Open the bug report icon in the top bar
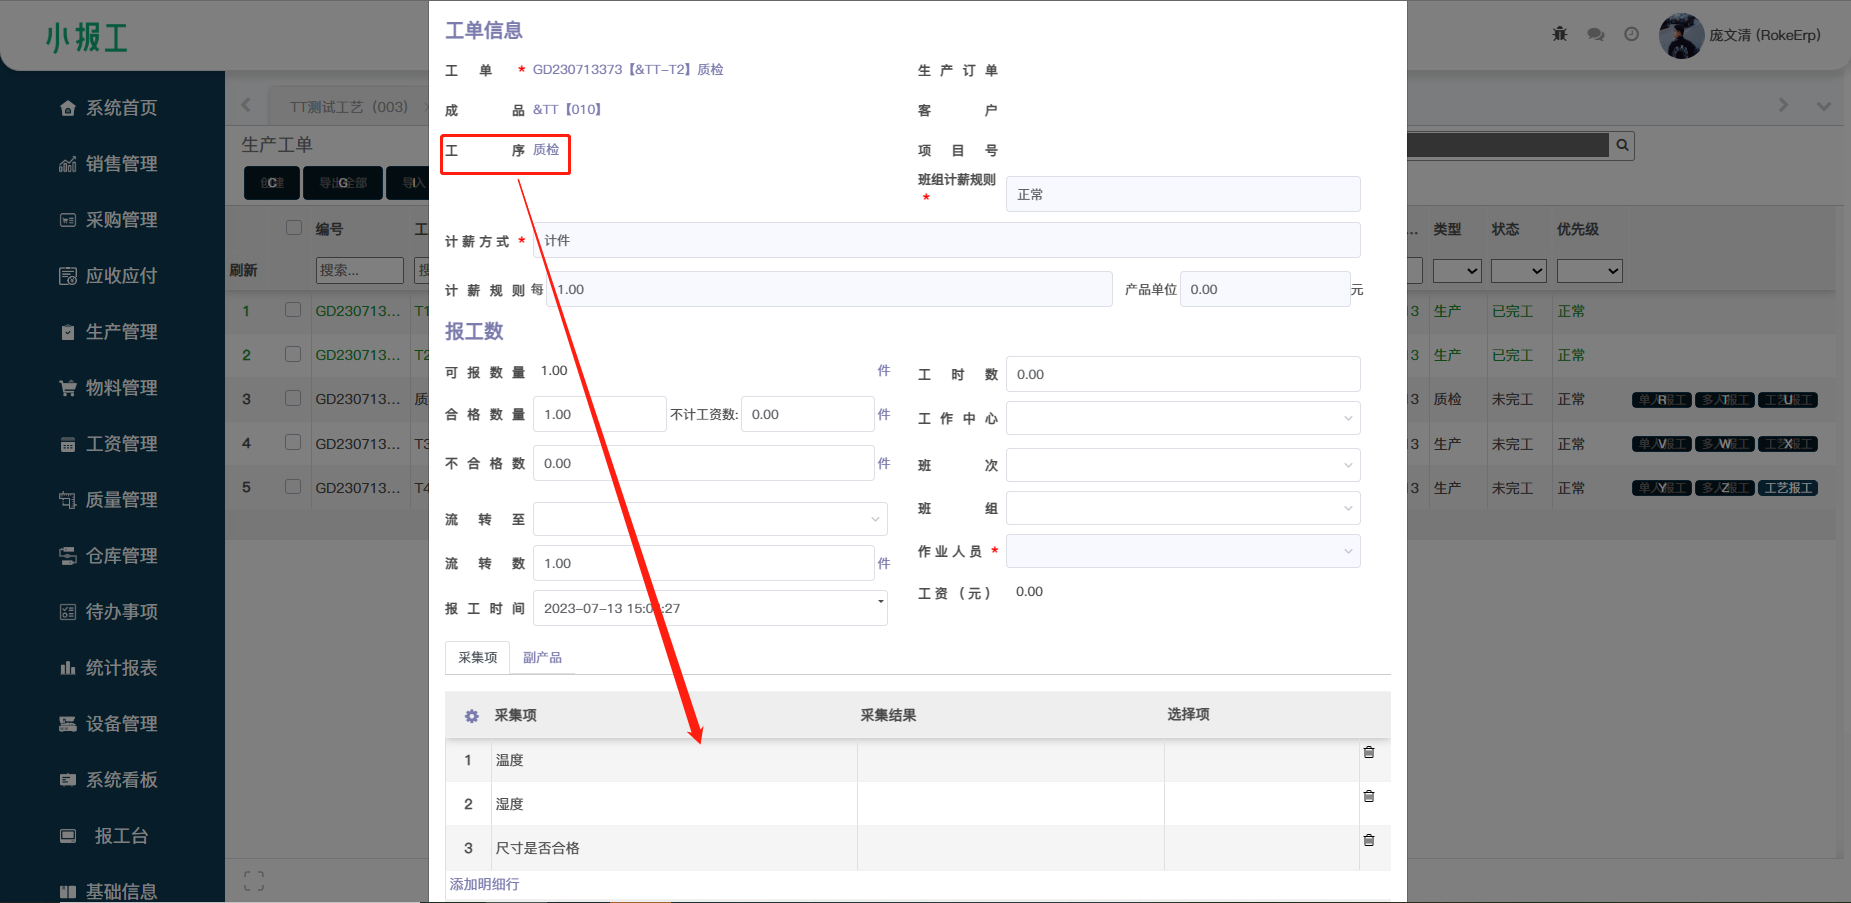1851x903 pixels. [1560, 34]
